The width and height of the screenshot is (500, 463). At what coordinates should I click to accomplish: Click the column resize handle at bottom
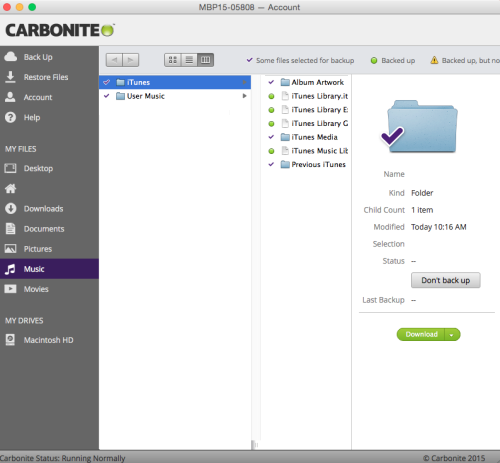click(255, 445)
